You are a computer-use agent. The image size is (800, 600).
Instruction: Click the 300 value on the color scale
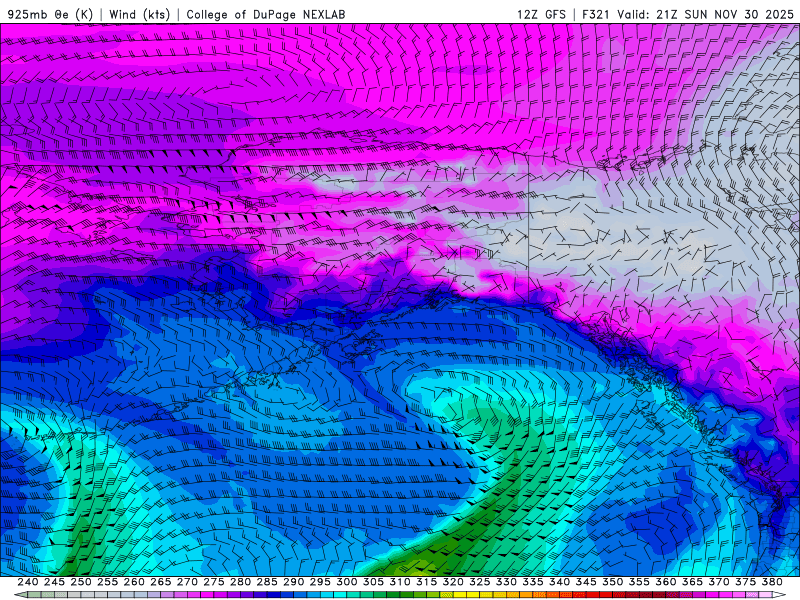coord(346,582)
